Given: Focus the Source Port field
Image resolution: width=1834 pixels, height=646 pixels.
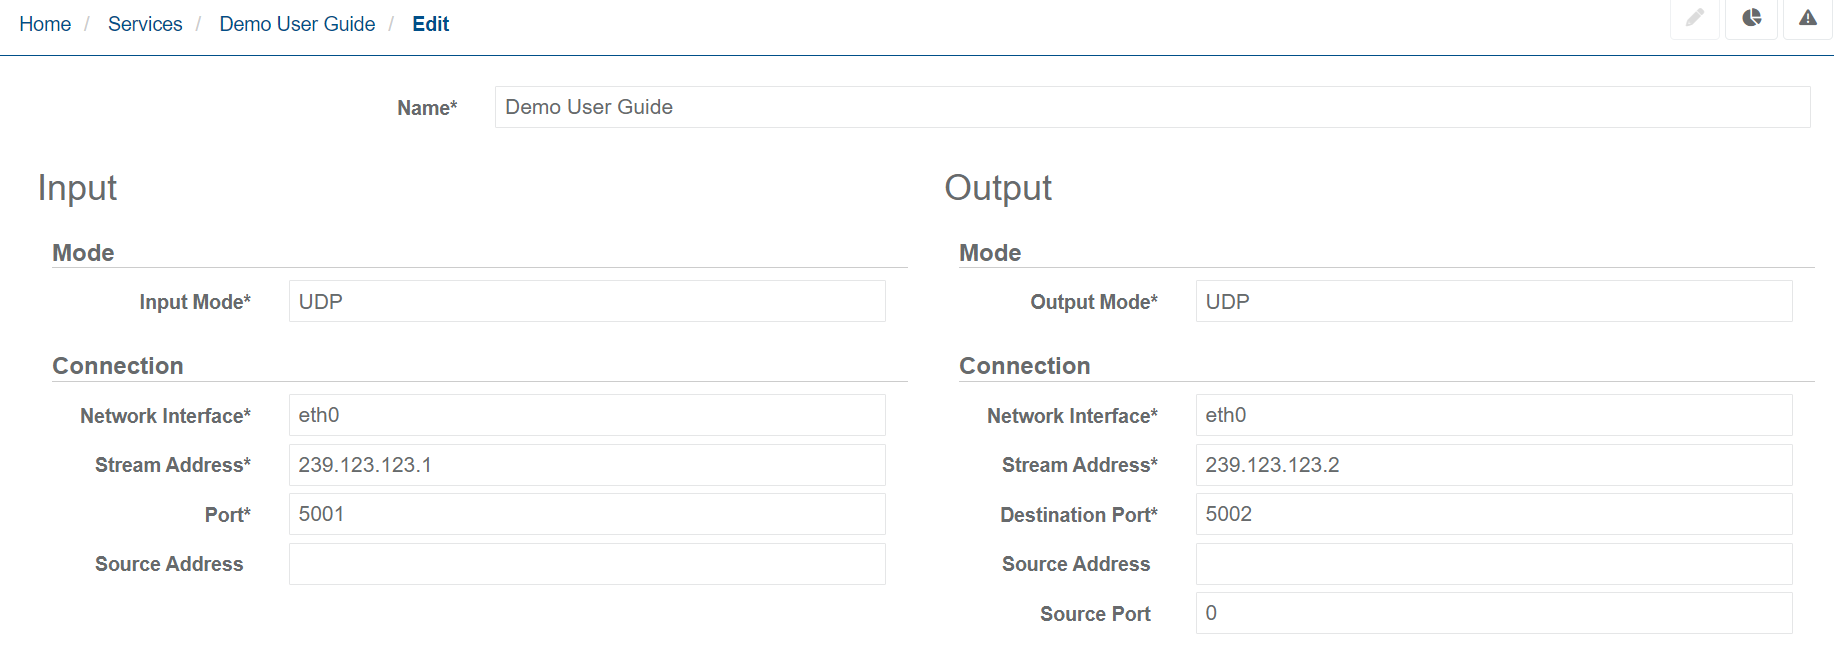Looking at the screenshot, I should (x=1493, y=613).
